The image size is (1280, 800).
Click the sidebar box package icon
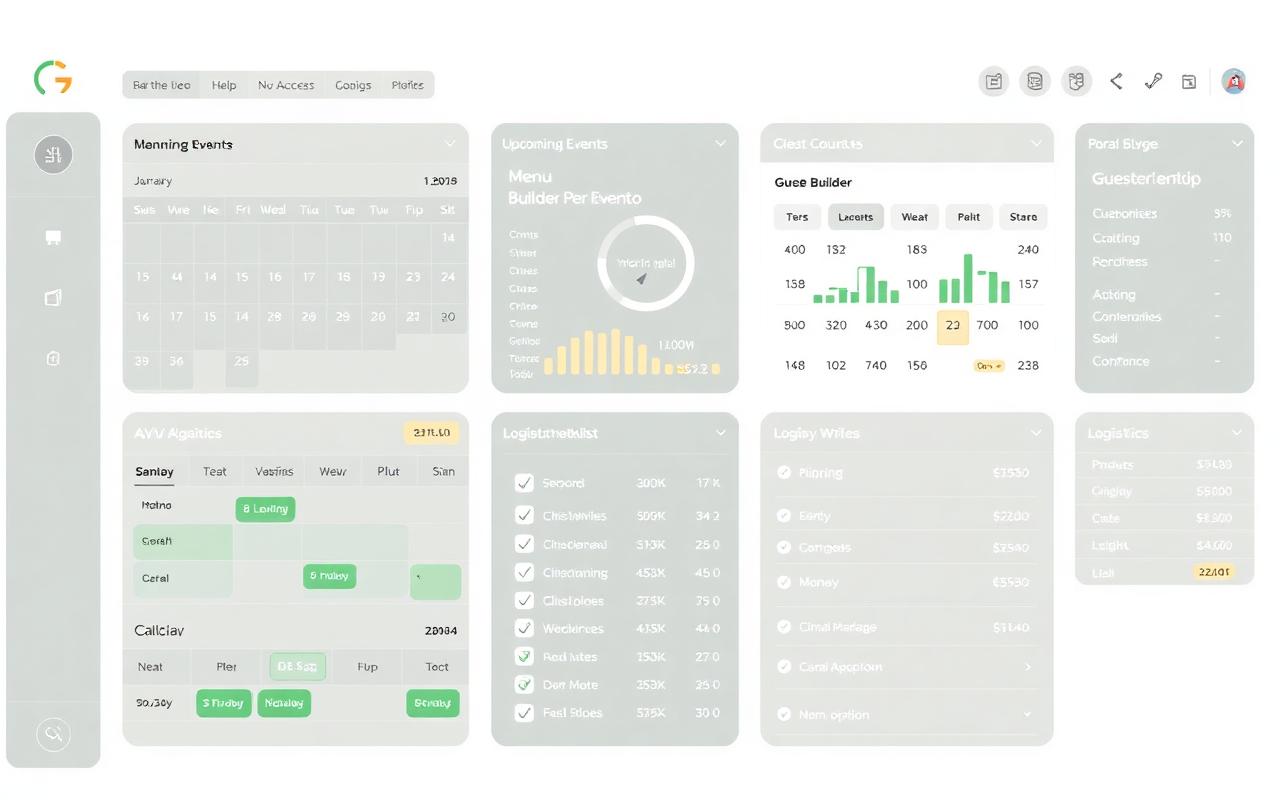pyautogui.click(x=53, y=298)
